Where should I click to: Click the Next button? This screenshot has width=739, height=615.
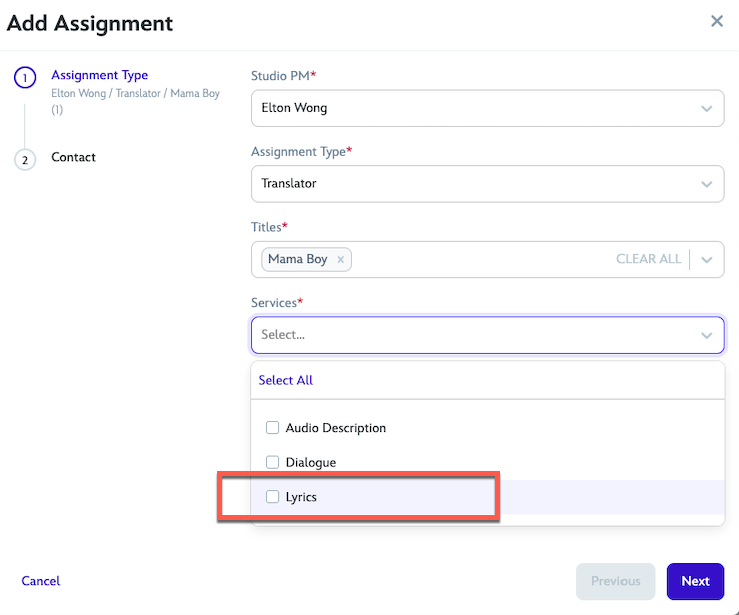coord(695,581)
